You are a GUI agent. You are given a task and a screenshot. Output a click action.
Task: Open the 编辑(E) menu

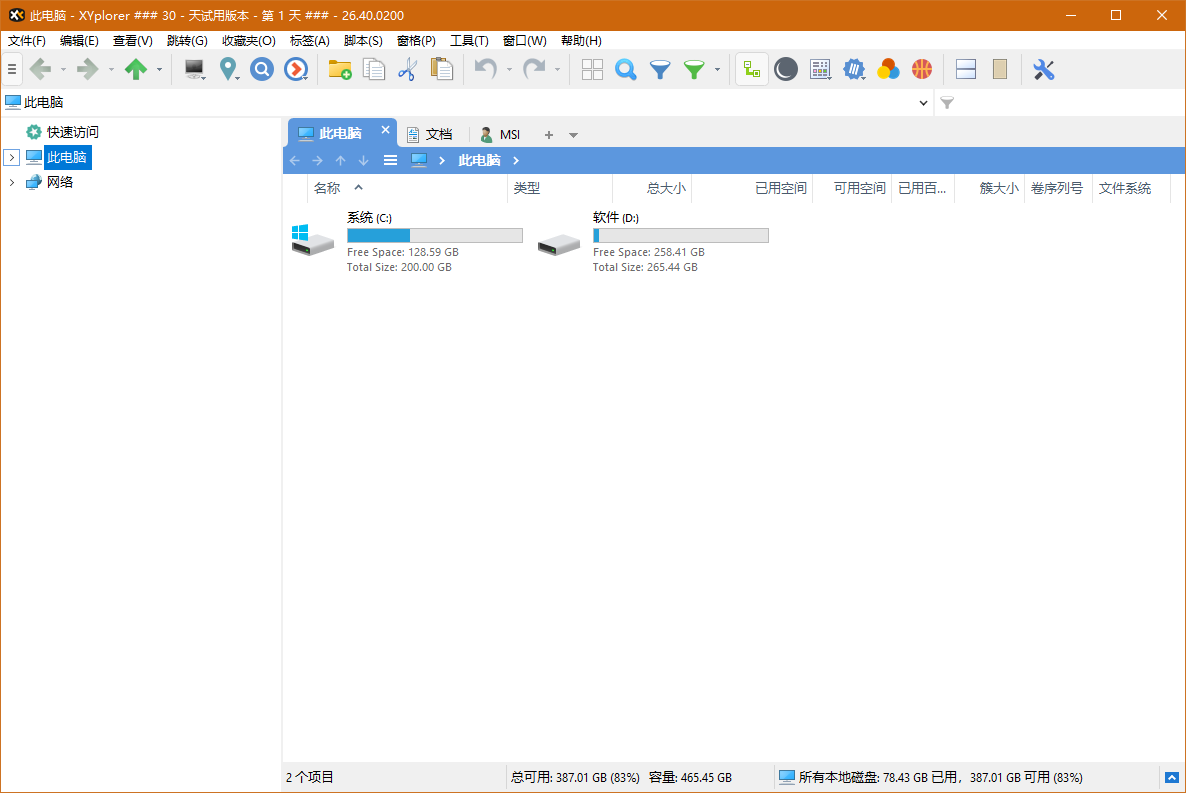[x=79, y=41]
